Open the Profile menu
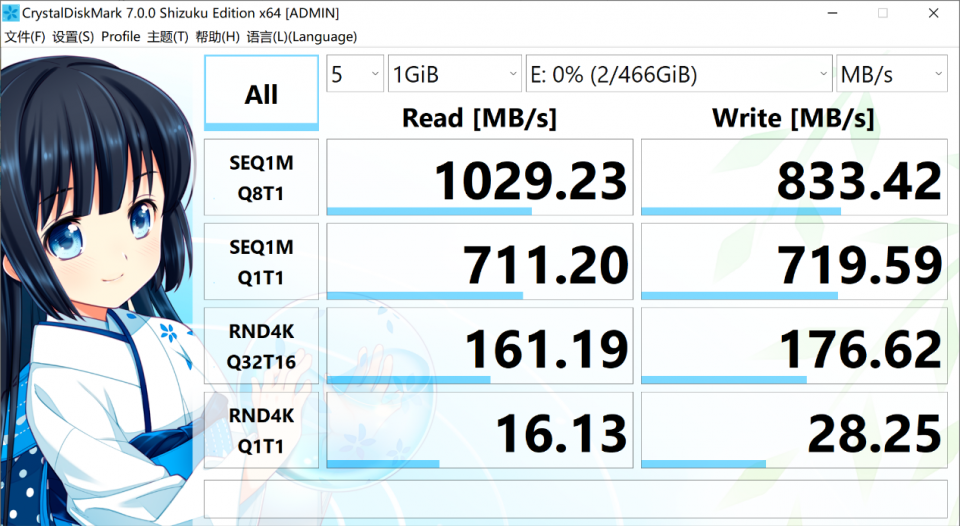 coord(121,37)
